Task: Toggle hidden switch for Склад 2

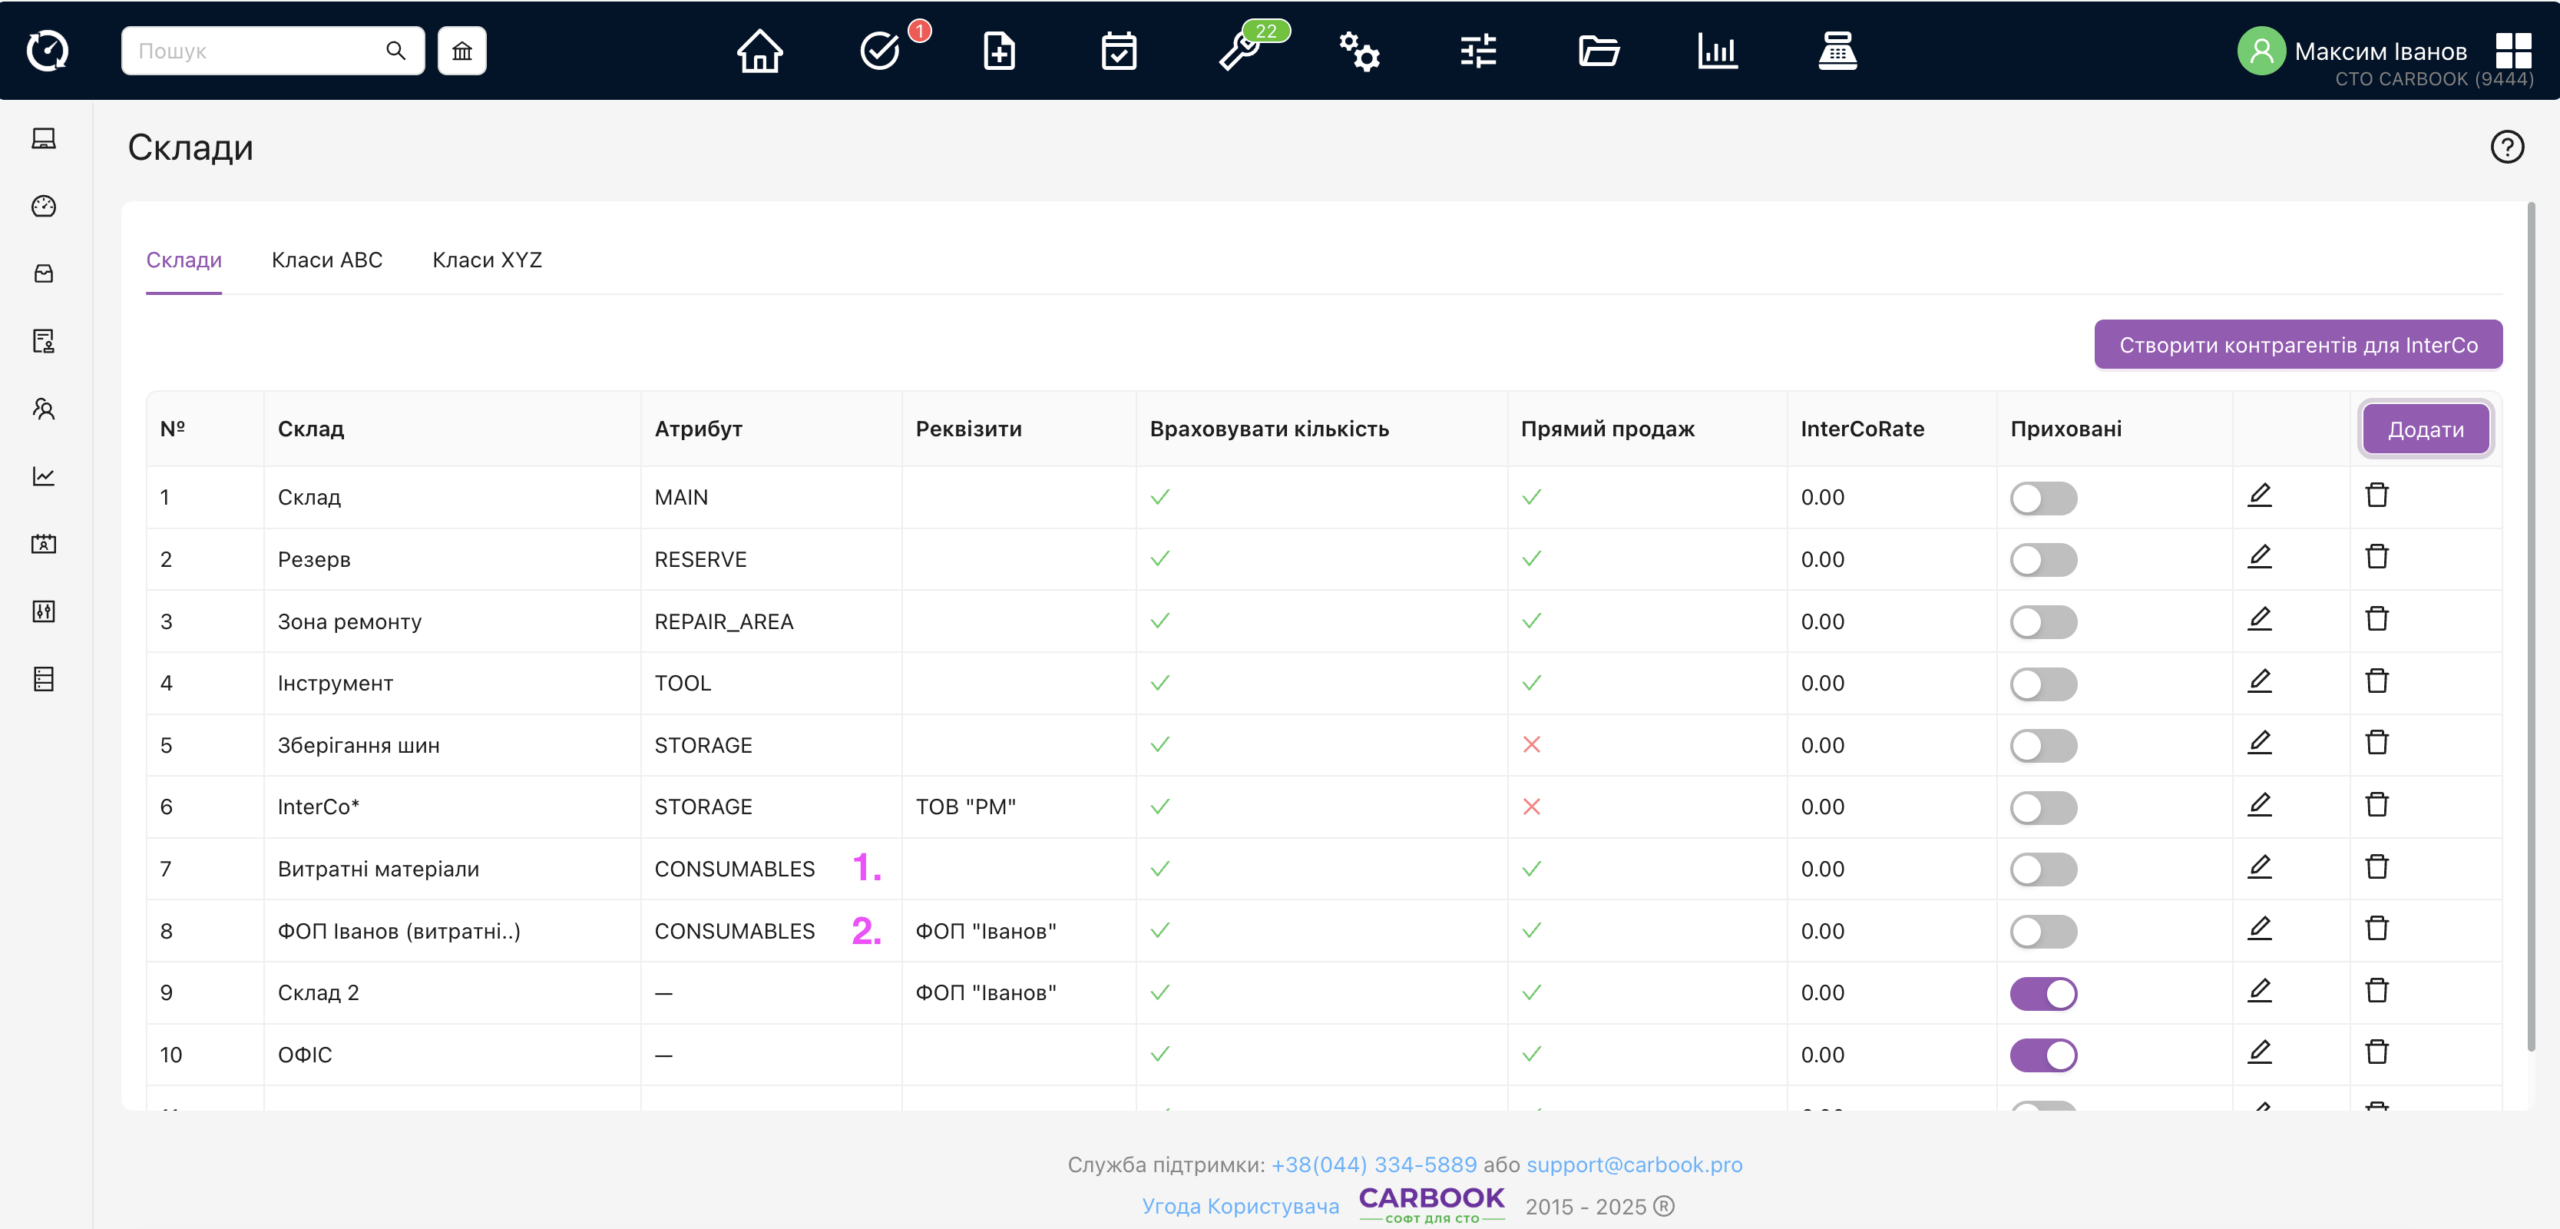Action: click(2043, 993)
